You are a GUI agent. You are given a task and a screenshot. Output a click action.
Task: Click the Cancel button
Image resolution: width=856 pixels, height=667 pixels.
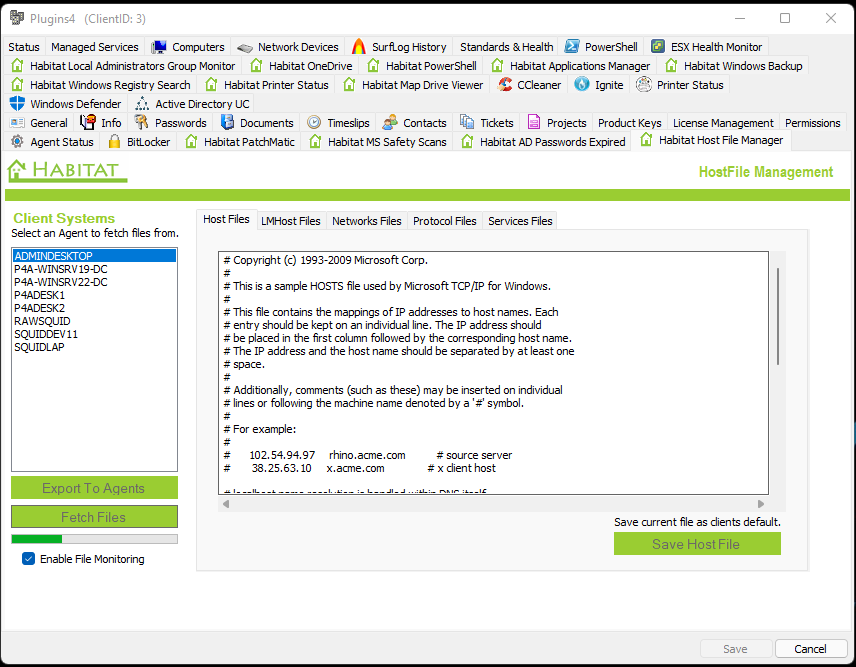click(x=810, y=648)
